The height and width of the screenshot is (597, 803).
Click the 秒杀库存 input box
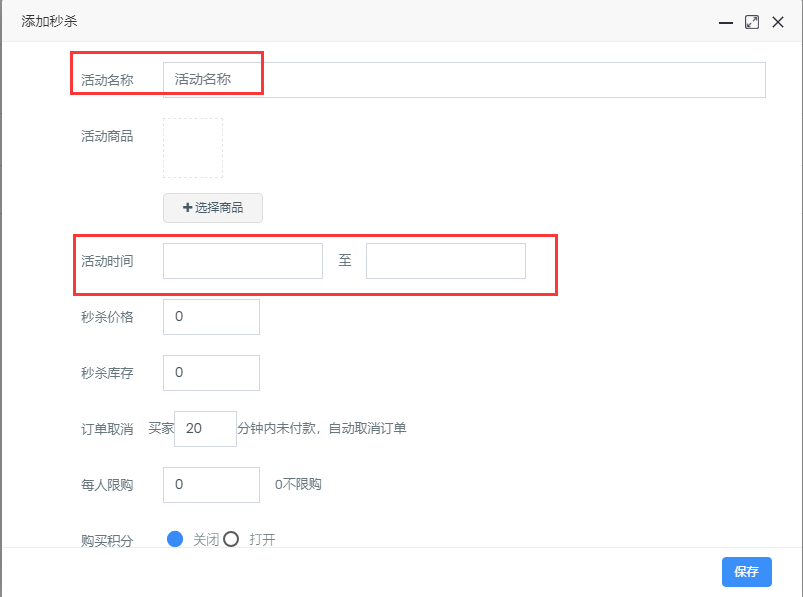[x=212, y=373]
